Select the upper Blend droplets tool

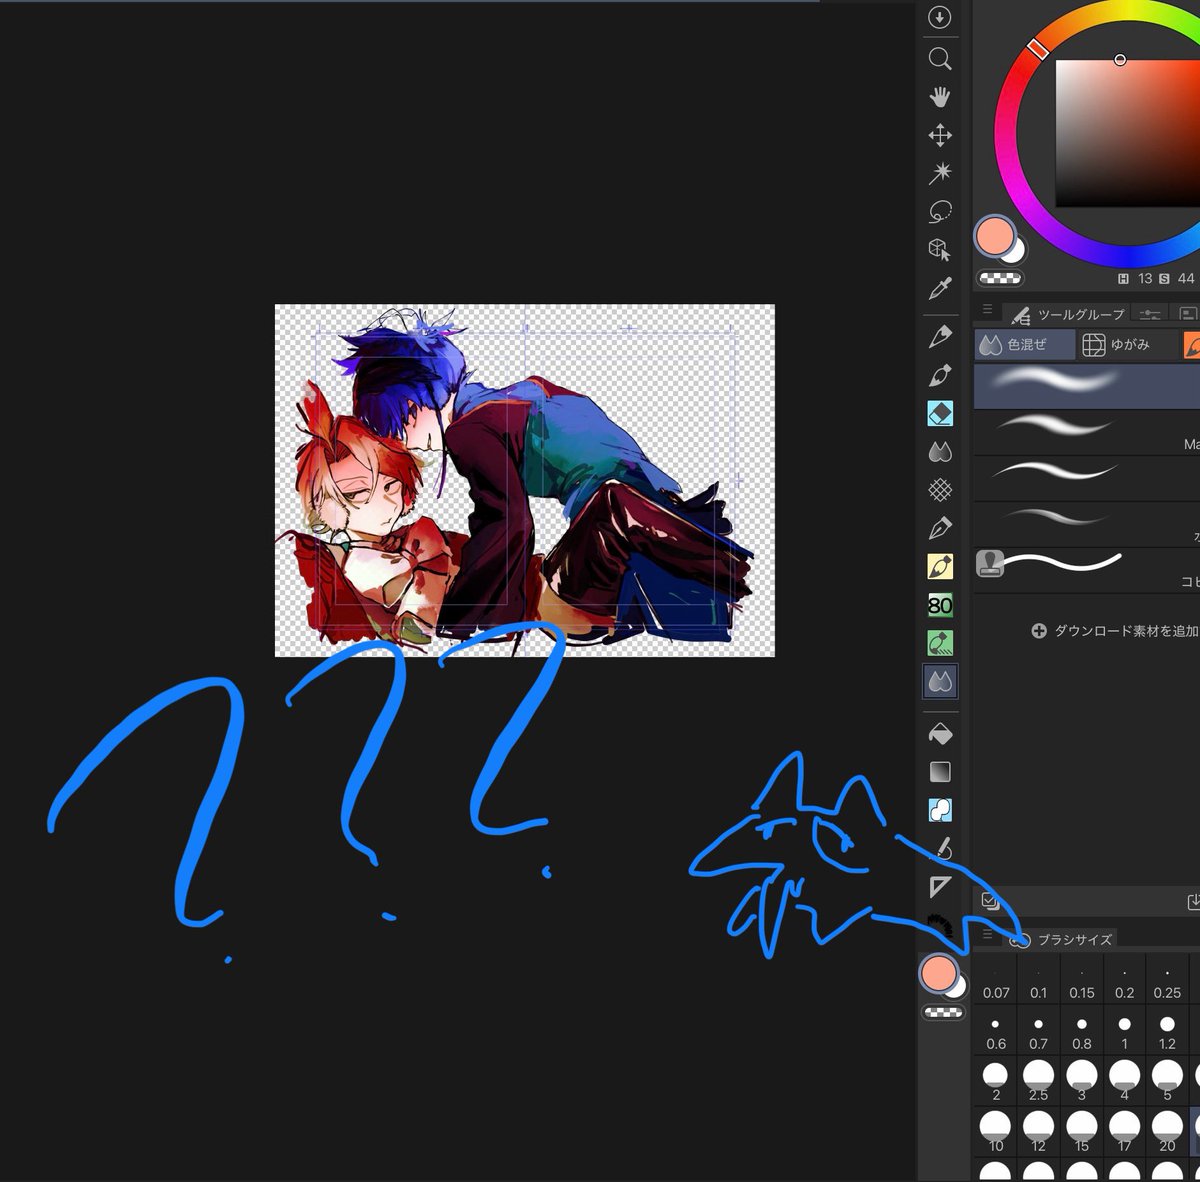pyautogui.click(x=940, y=452)
